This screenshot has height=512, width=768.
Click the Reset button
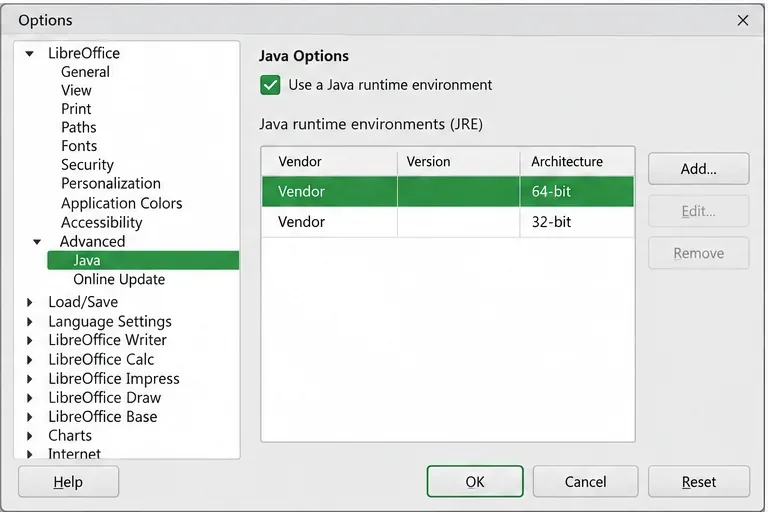tap(699, 482)
